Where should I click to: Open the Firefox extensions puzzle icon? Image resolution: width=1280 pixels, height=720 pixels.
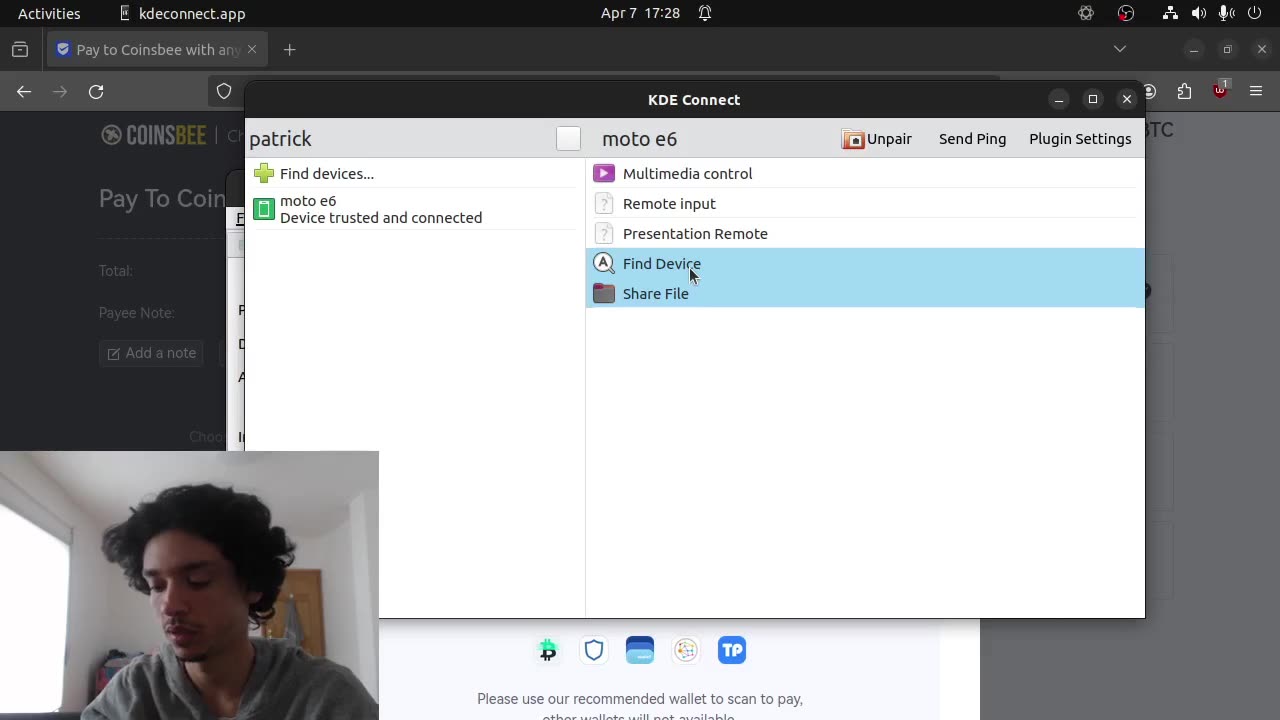(1184, 91)
